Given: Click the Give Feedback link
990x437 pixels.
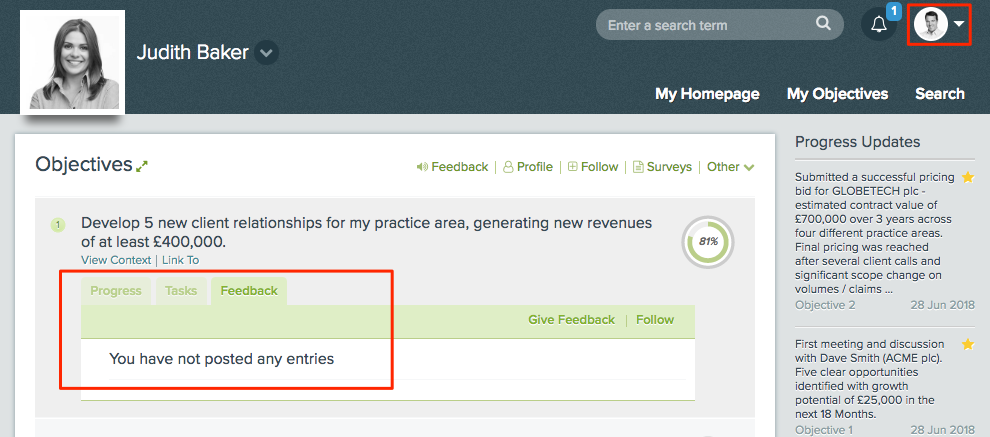Looking at the screenshot, I should [x=571, y=320].
